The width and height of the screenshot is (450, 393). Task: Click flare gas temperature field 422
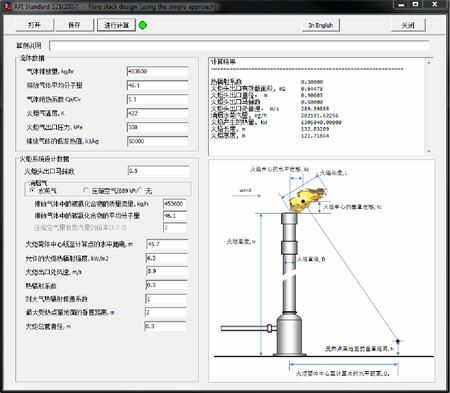[157, 113]
